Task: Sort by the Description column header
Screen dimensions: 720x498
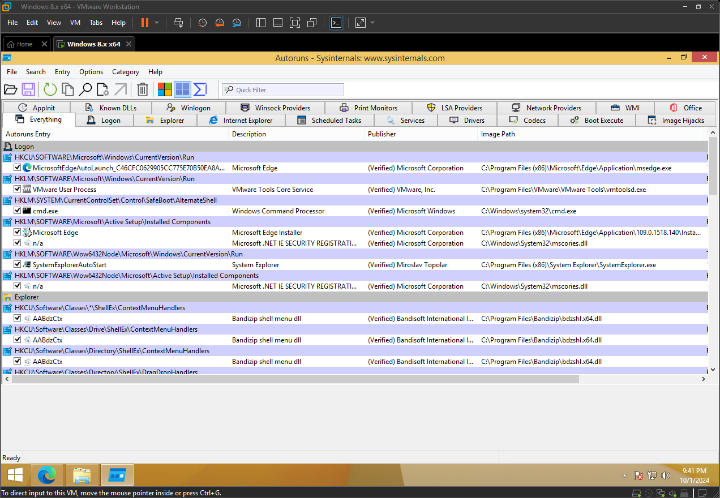Action: coord(297,134)
